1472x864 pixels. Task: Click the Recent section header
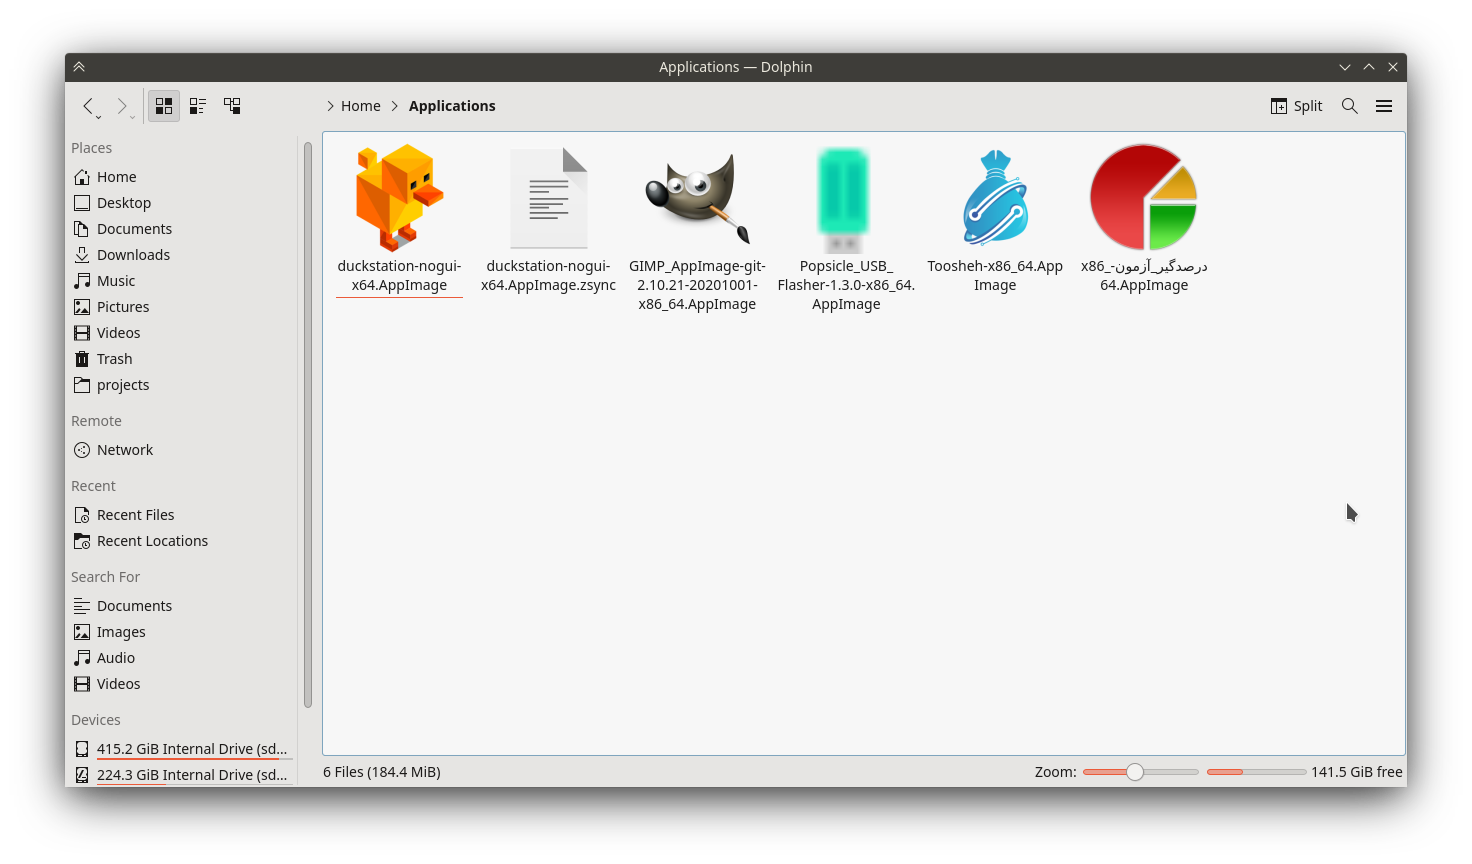[93, 486]
